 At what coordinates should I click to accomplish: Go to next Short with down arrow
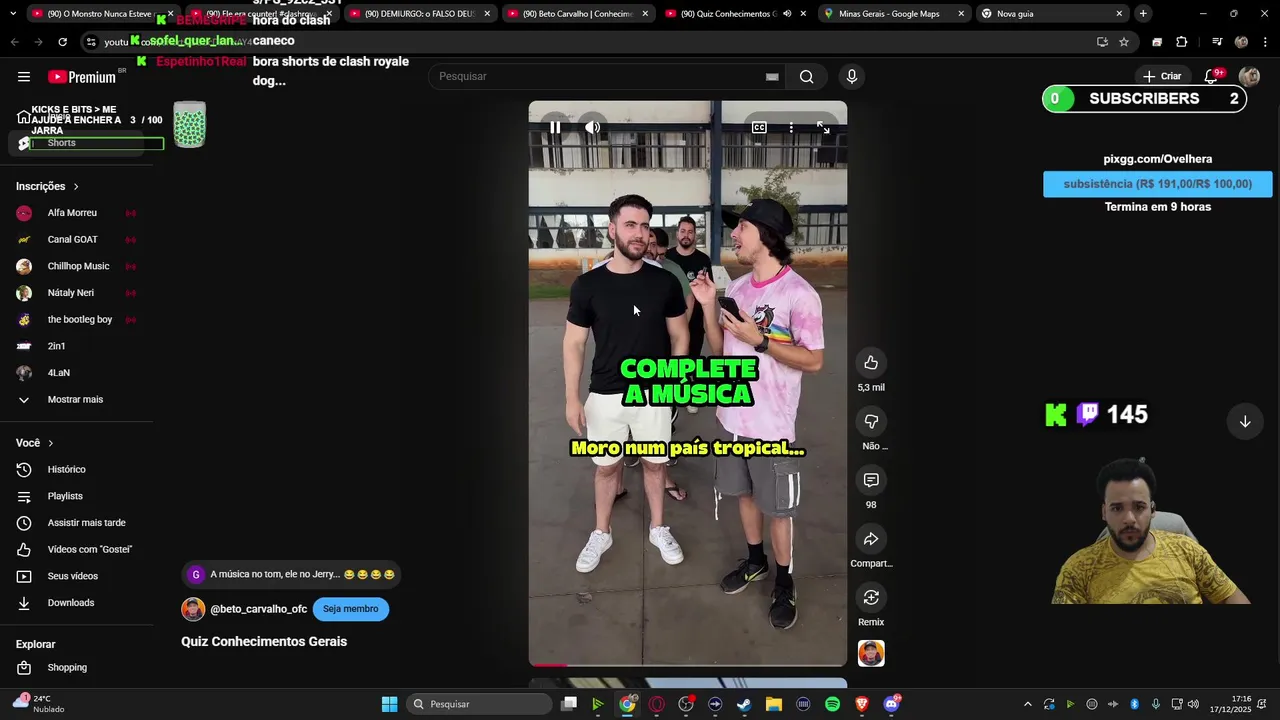[1245, 421]
